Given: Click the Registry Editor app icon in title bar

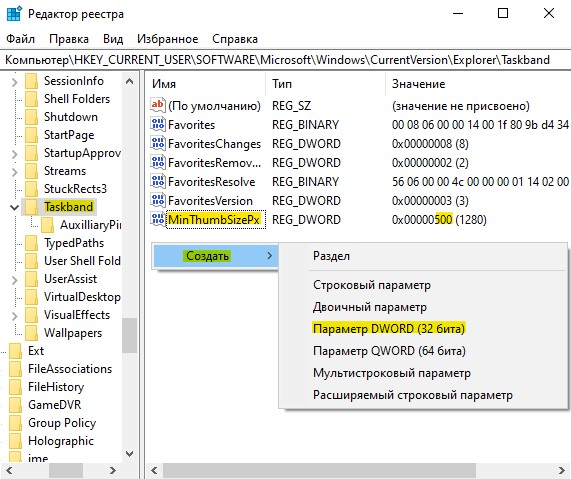Looking at the screenshot, I should pos(14,14).
